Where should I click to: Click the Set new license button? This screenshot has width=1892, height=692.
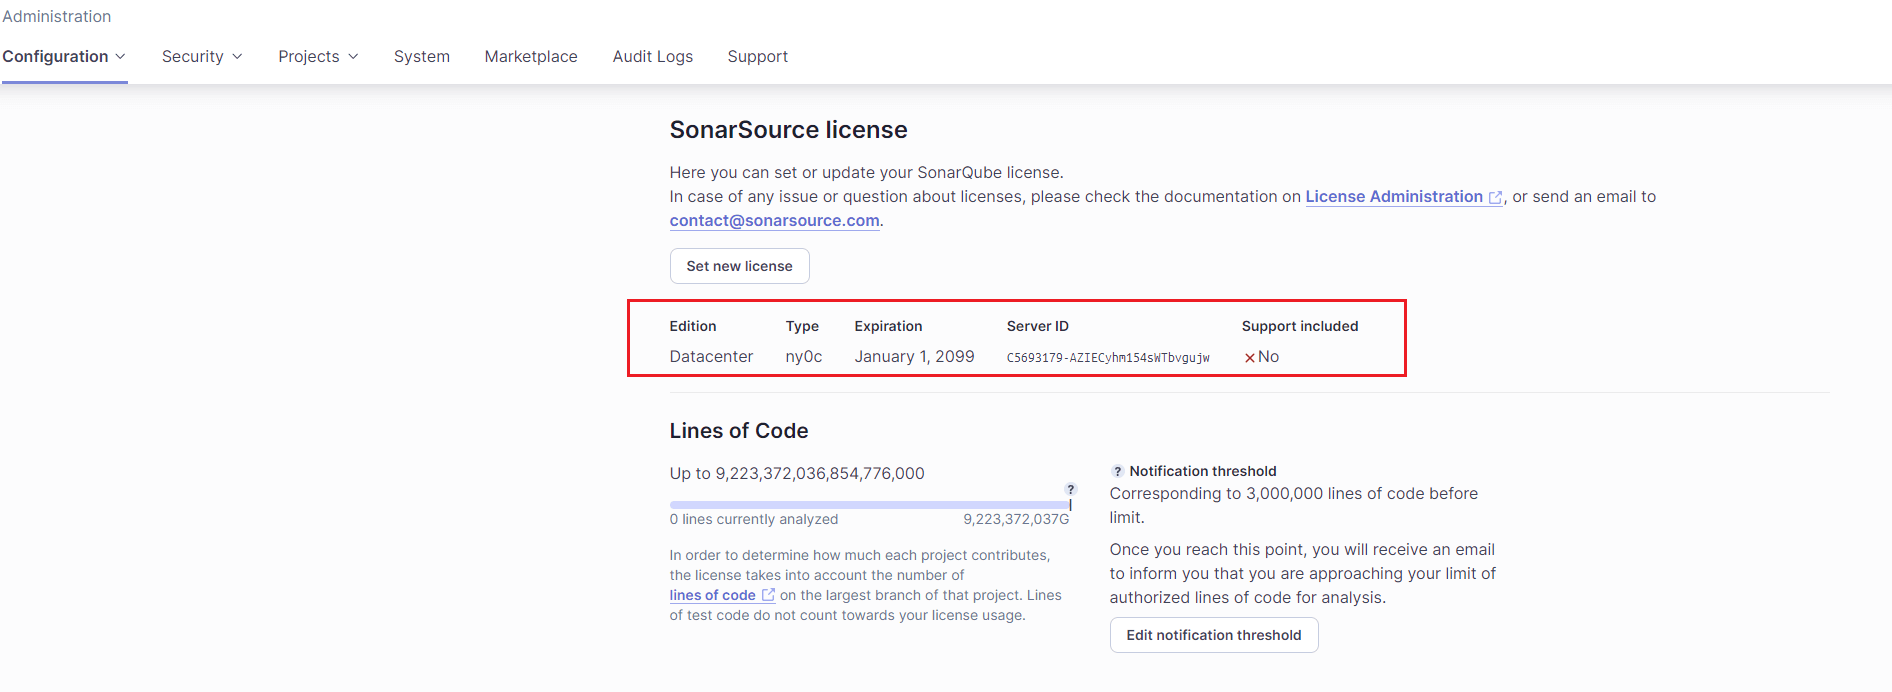click(740, 266)
